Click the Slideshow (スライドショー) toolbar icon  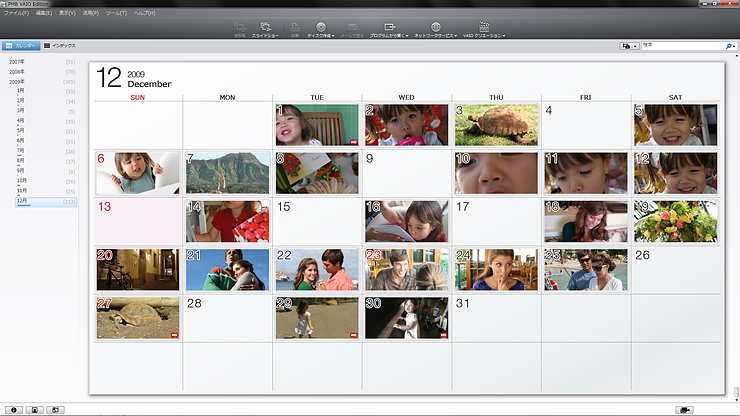(266, 29)
